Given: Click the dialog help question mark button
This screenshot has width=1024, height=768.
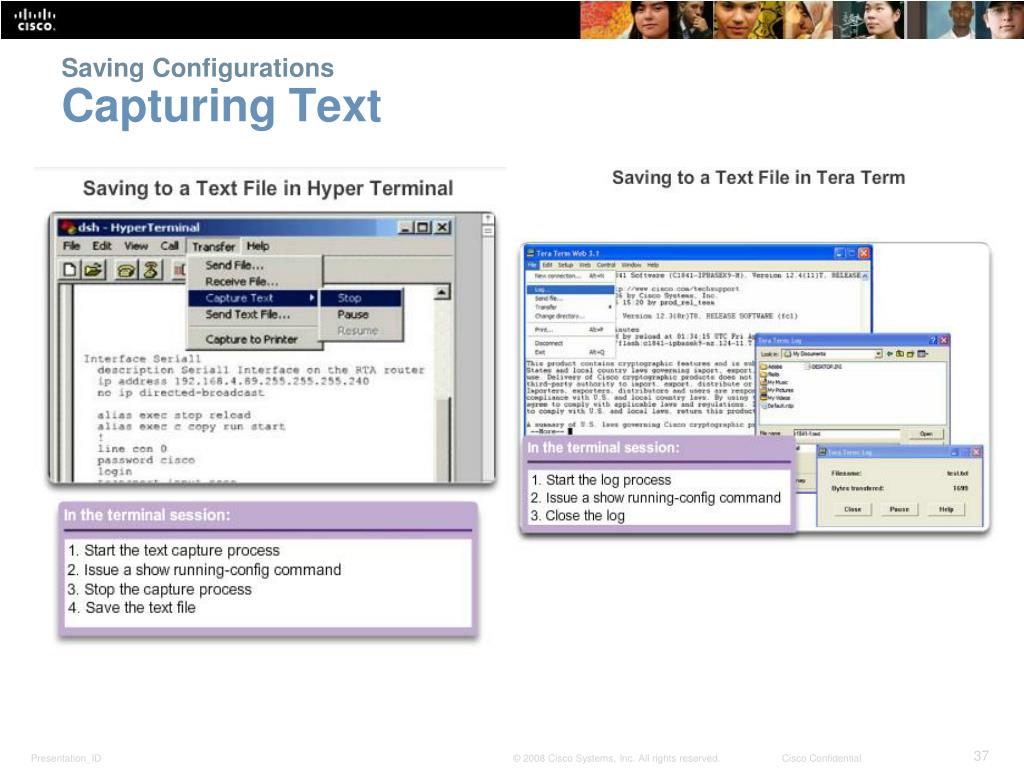Looking at the screenshot, I should point(933,340).
